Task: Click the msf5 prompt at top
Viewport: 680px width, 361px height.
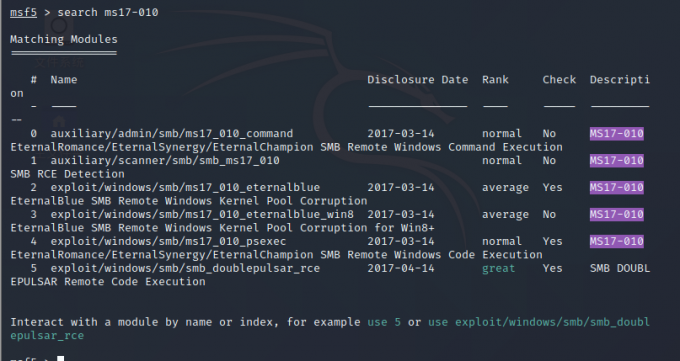Action: coord(23,12)
